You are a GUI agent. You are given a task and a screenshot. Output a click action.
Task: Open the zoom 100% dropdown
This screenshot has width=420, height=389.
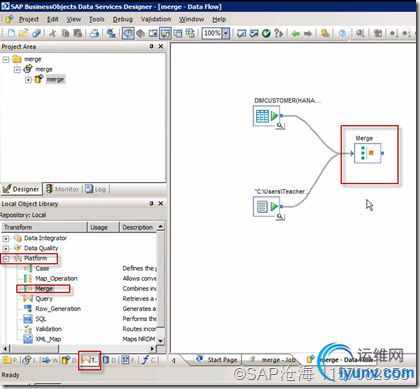(x=226, y=33)
